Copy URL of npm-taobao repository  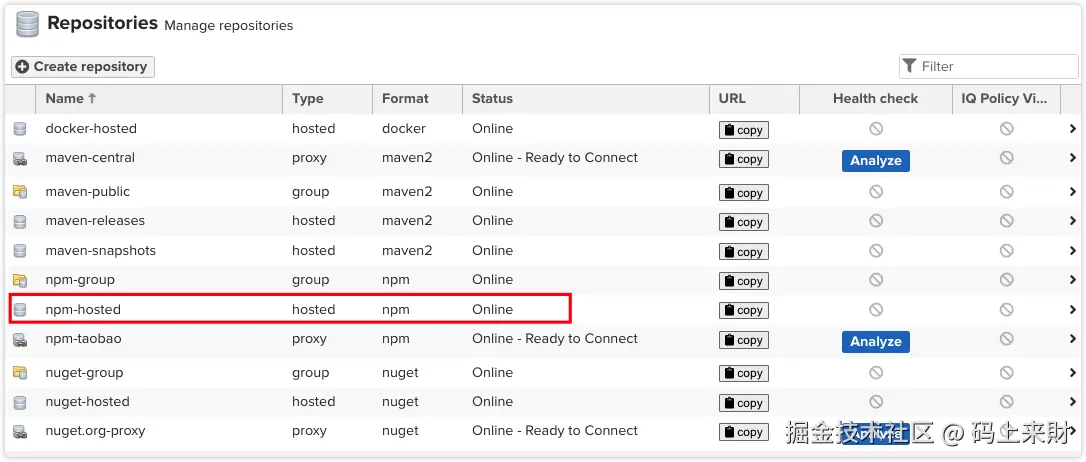pyautogui.click(x=744, y=340)
